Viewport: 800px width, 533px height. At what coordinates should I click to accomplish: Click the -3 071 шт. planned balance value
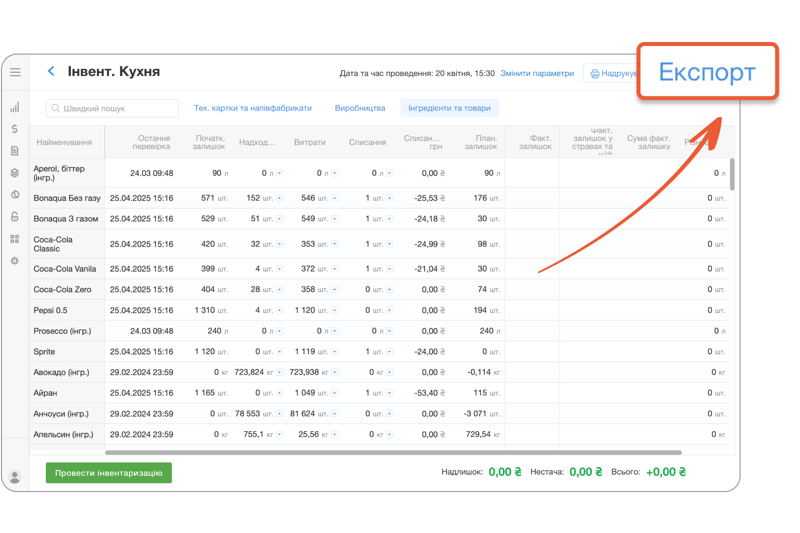tap(482, 414)
